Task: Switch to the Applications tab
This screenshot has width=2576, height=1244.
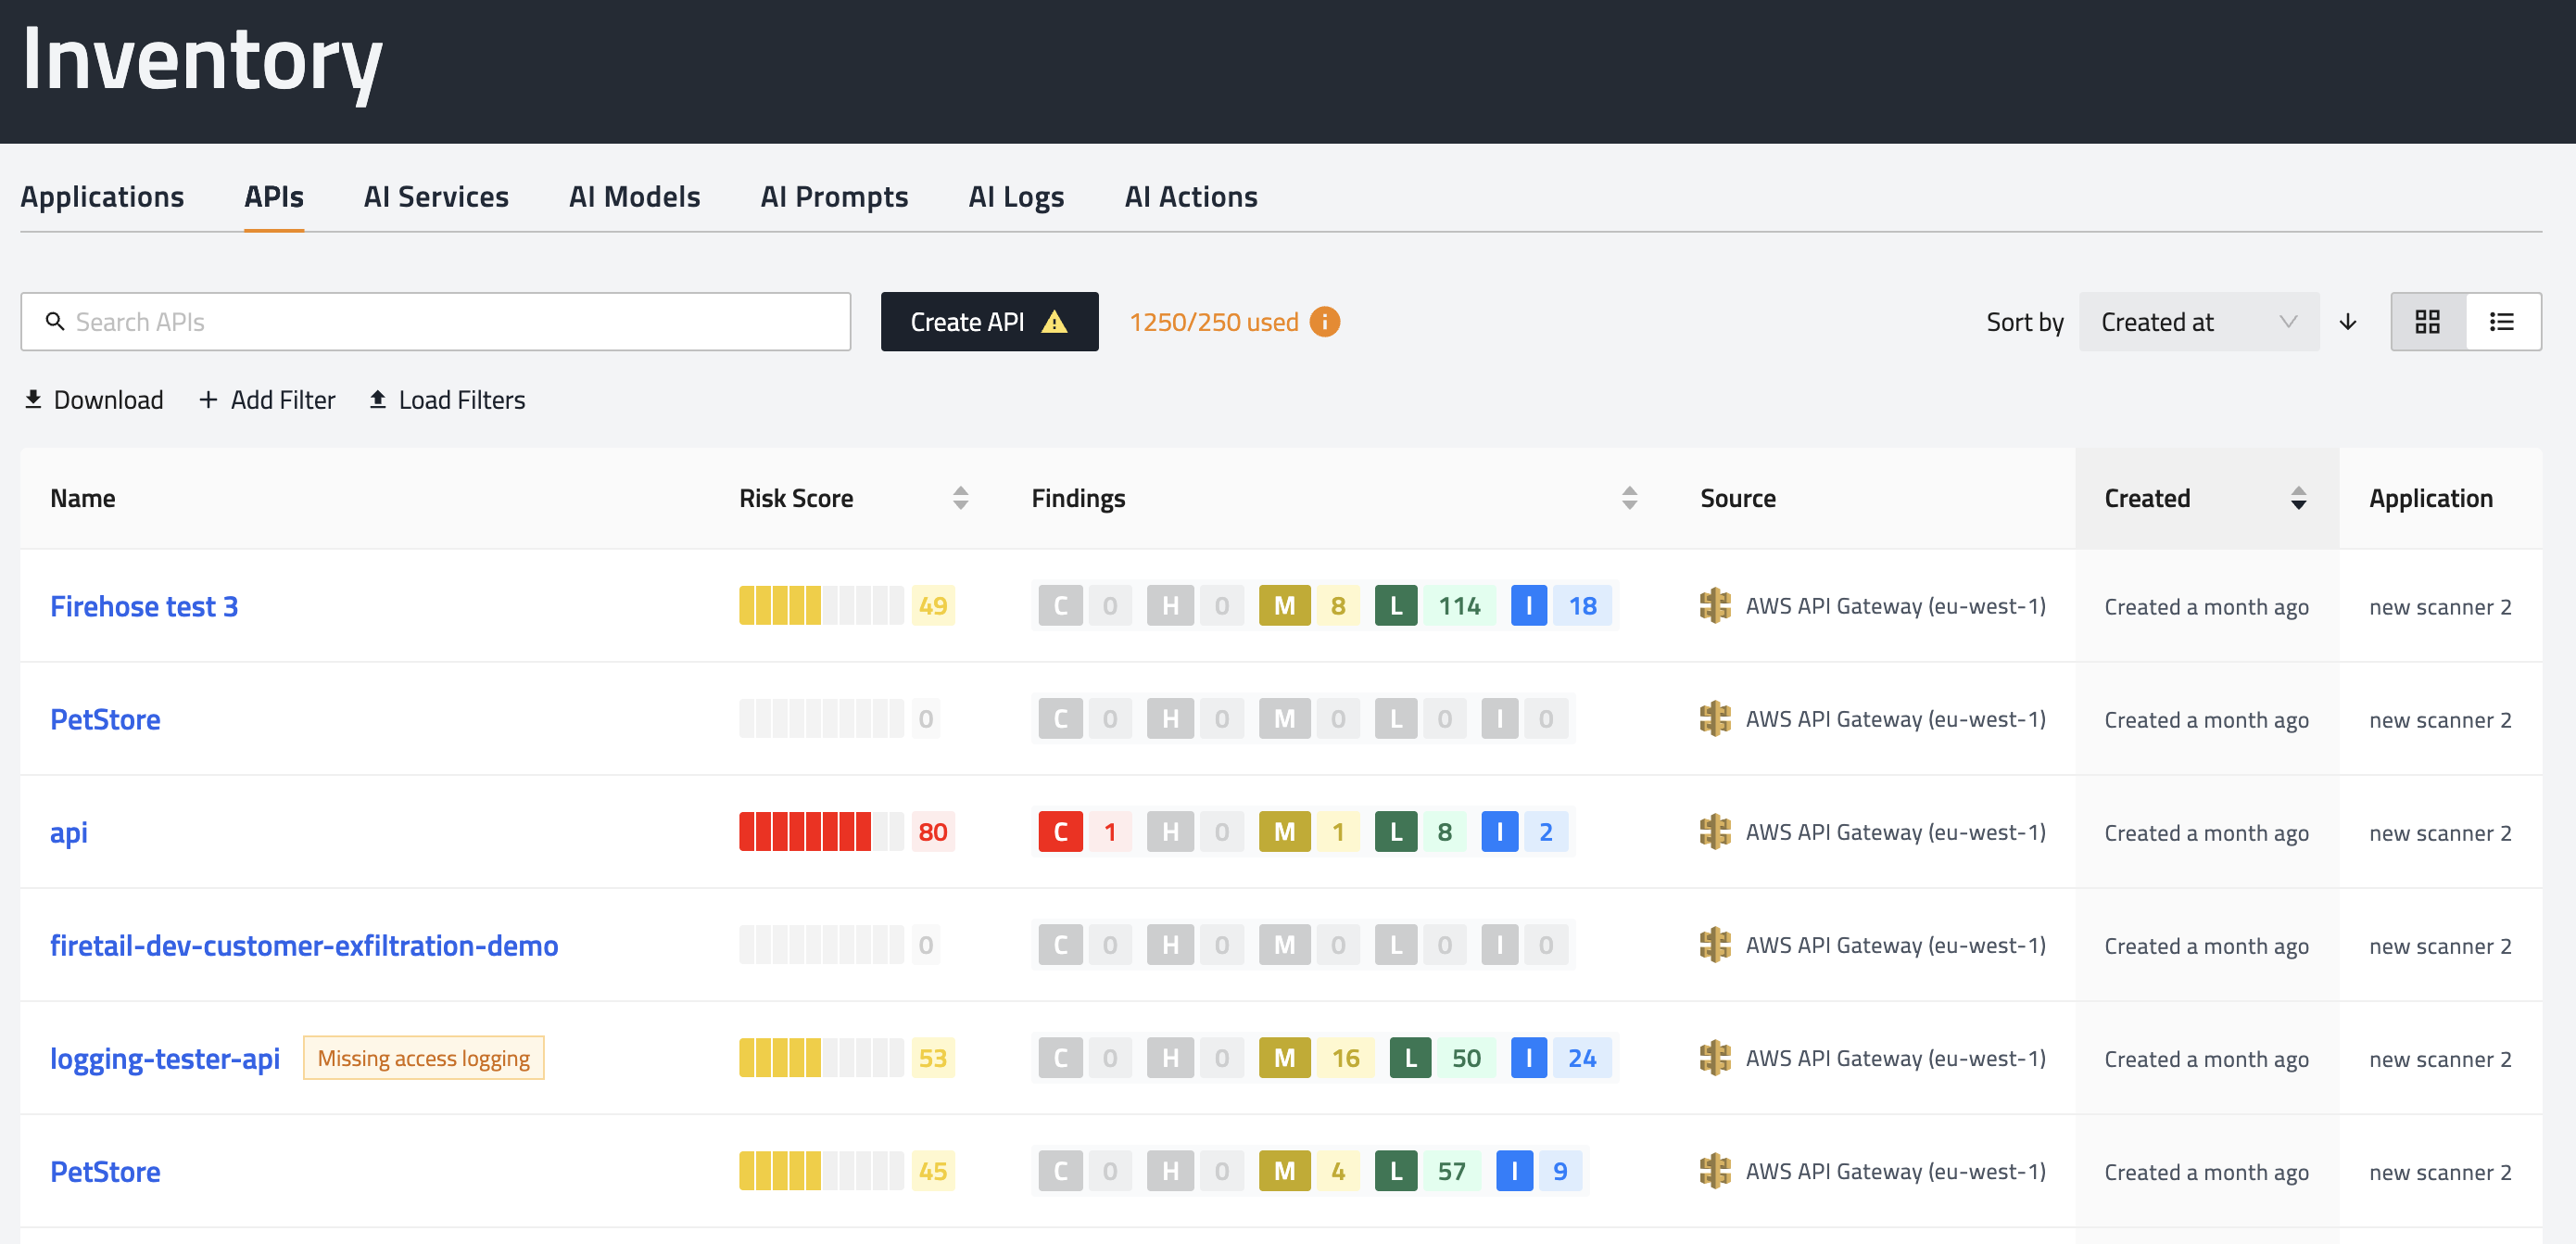Action: click(x=102, y=197)
